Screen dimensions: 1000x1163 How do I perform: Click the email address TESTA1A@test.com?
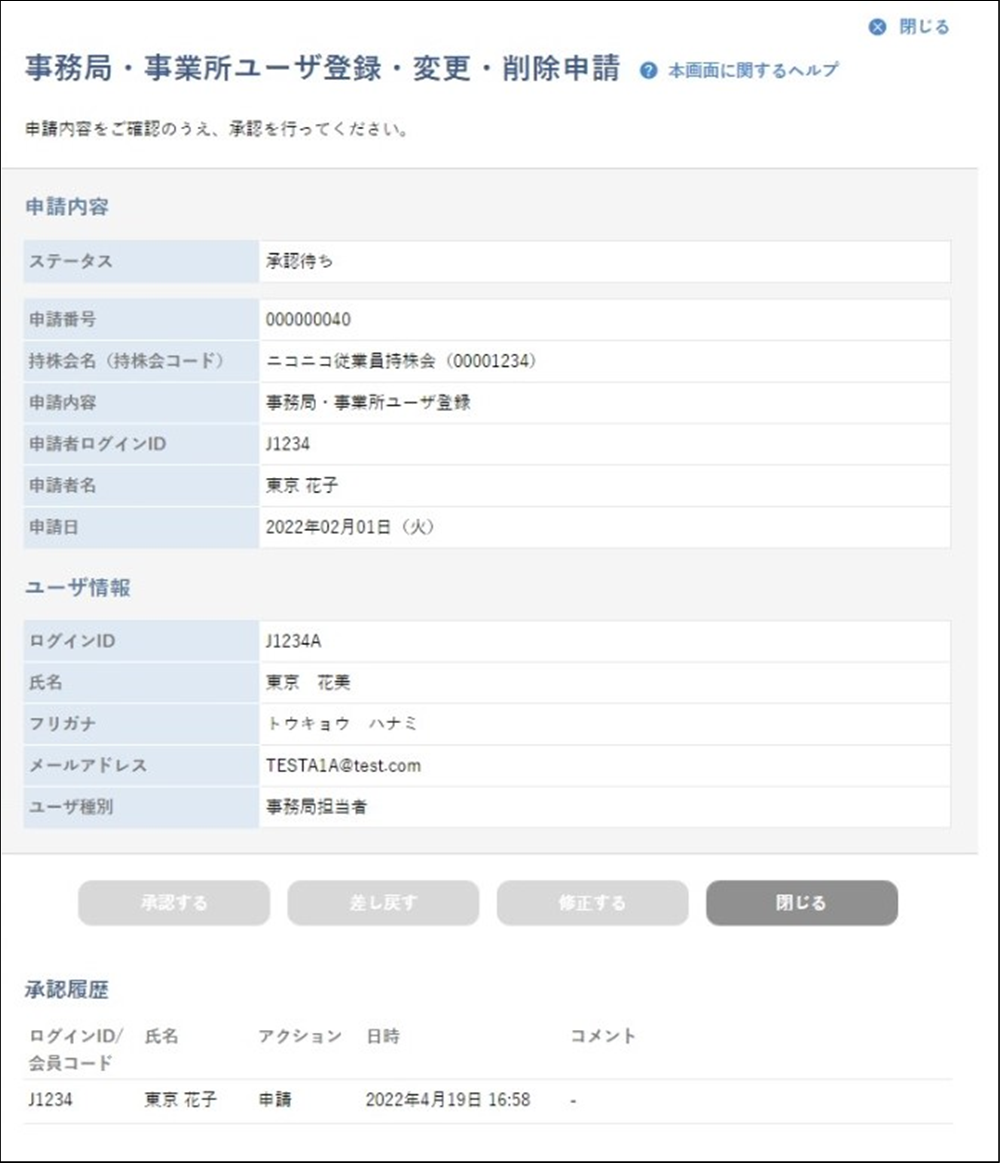pyautogui.click(x=343, y=766)
